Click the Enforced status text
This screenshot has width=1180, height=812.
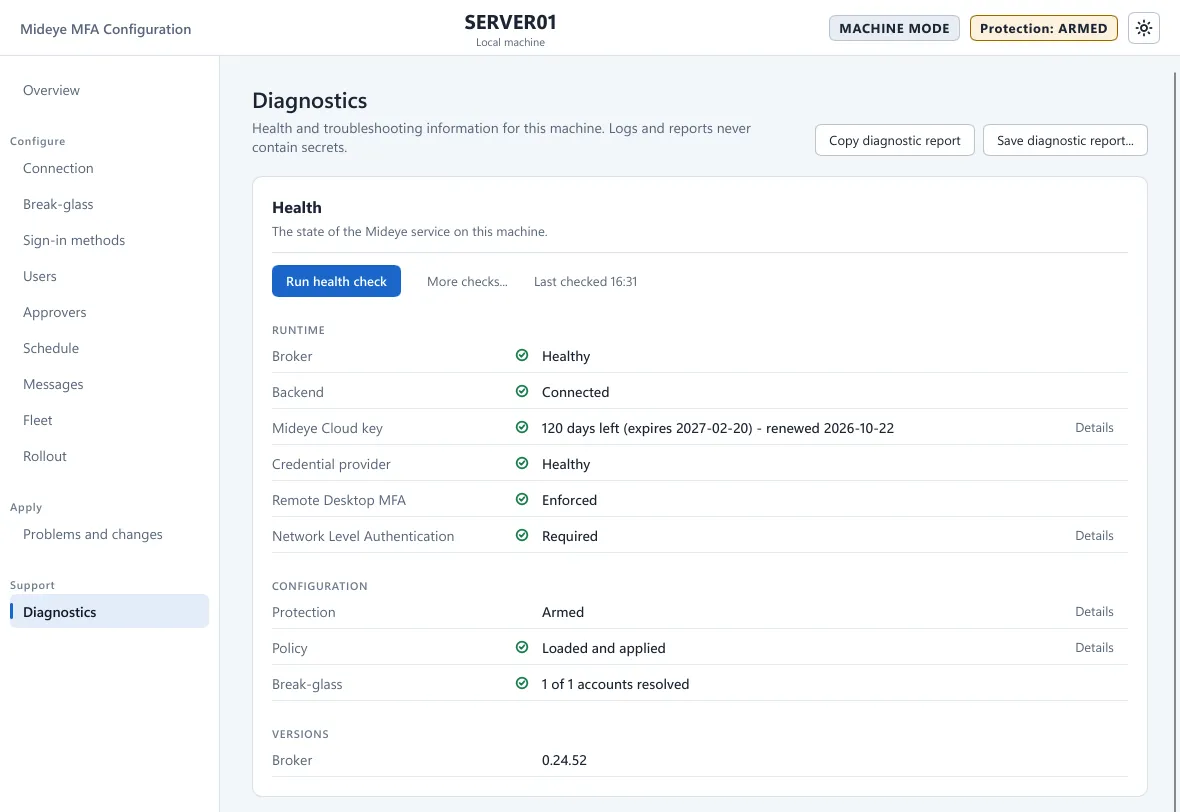tap(569, 500)
